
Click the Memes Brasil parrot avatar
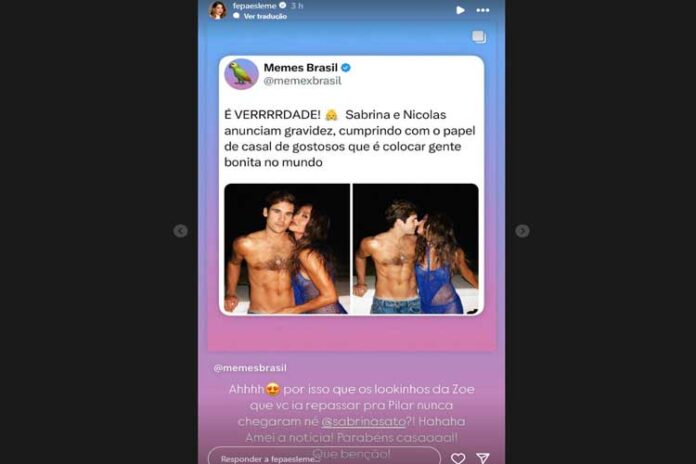click(x=241, y=74)
